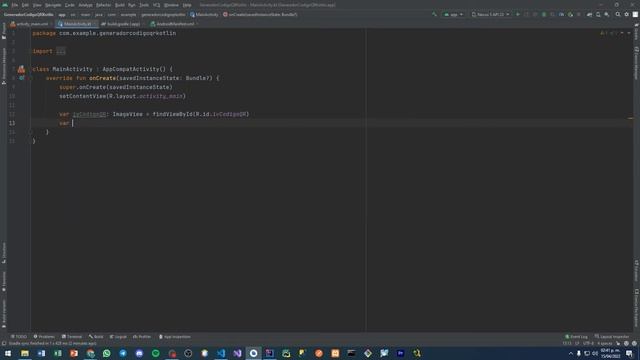Click the class gutter icon beside MainActivity
640x360 pixels.
click(21, 69)
